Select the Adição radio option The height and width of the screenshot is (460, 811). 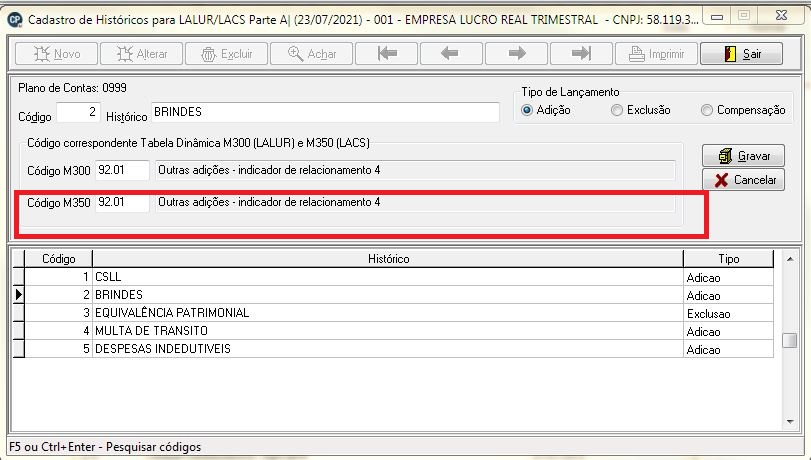tap(545, 110)
